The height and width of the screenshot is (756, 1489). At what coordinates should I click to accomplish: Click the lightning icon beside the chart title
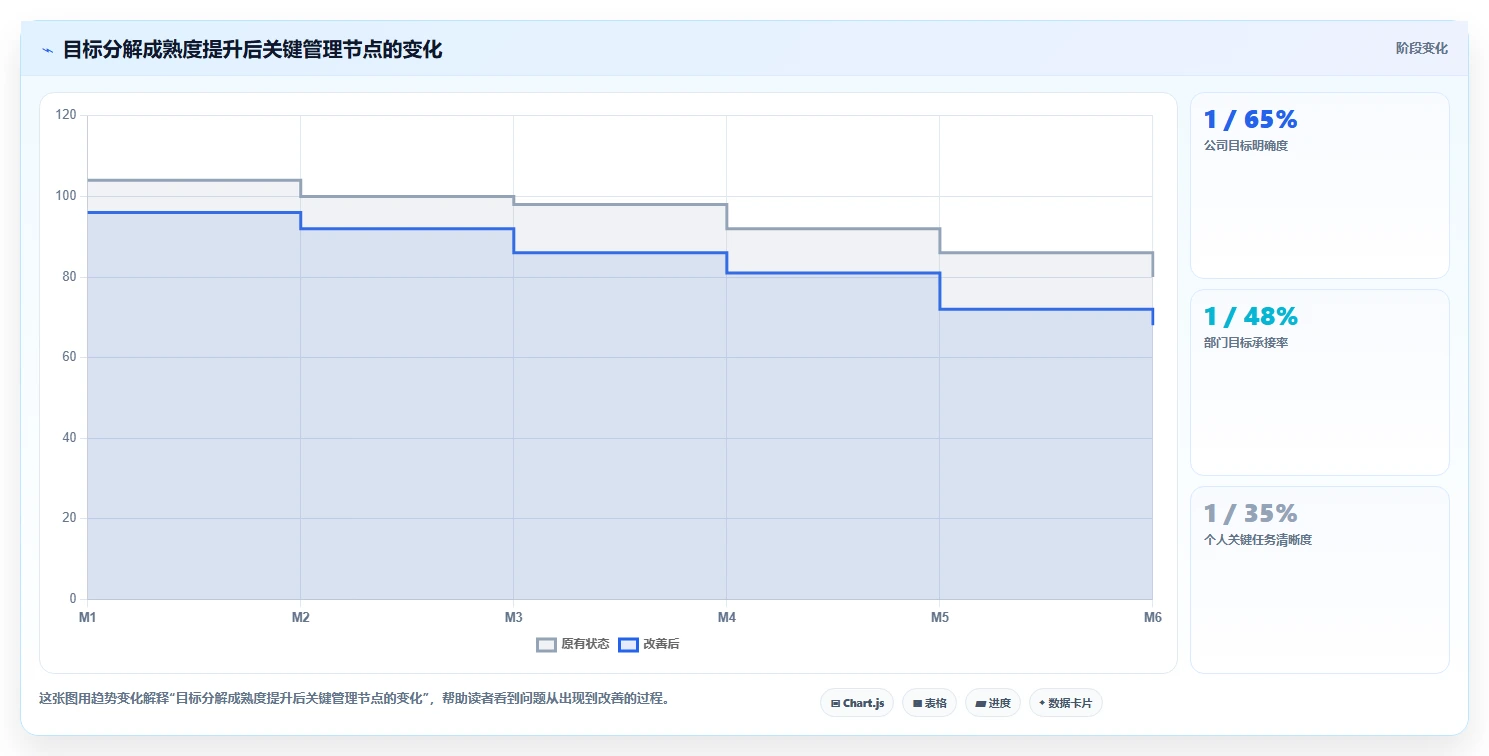47,50
